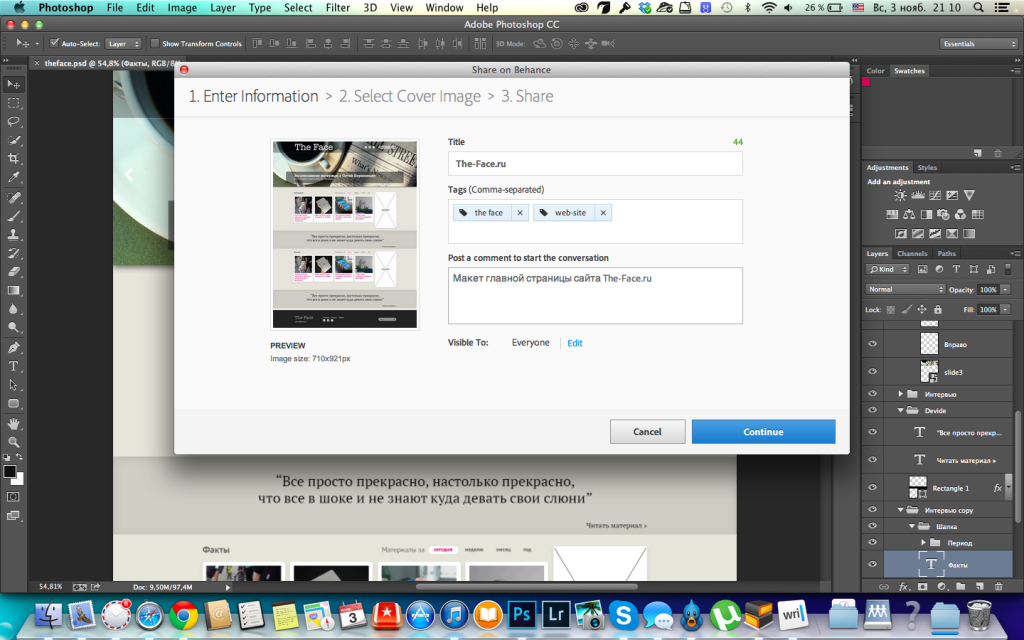Viewport: 1024px width, 640px height.
Task: Select the Rectangular Marquee tool
Action: coord(13,103)
